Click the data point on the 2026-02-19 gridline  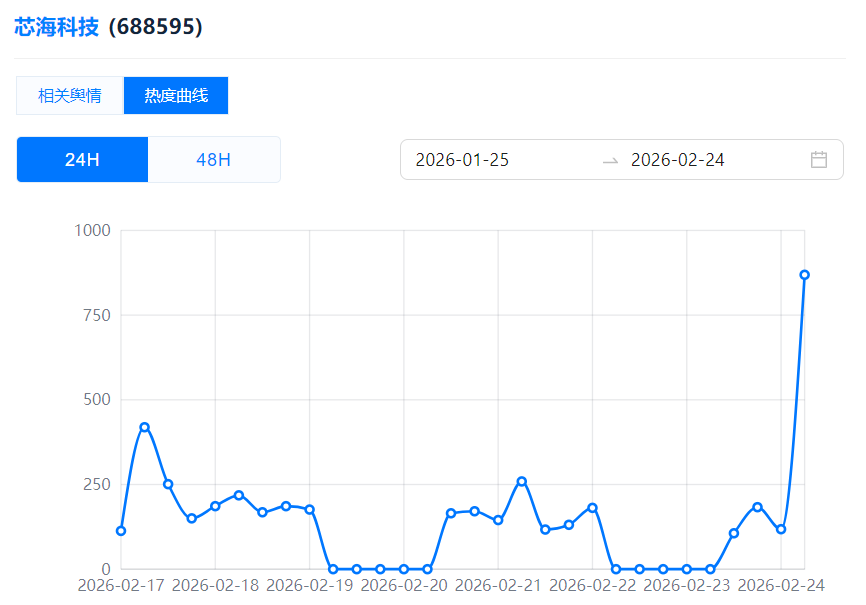(x=309, y=510)
